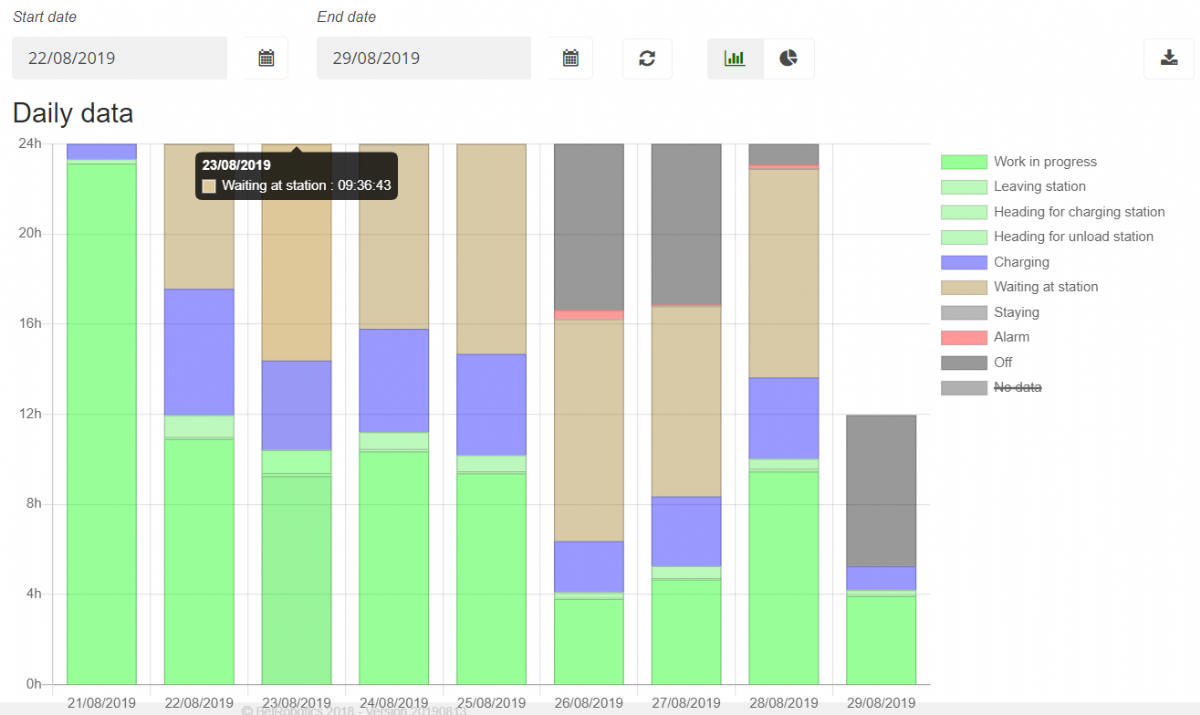
Task: Click the Alarm legend color swatch
Action: click(x=963, y=337)
